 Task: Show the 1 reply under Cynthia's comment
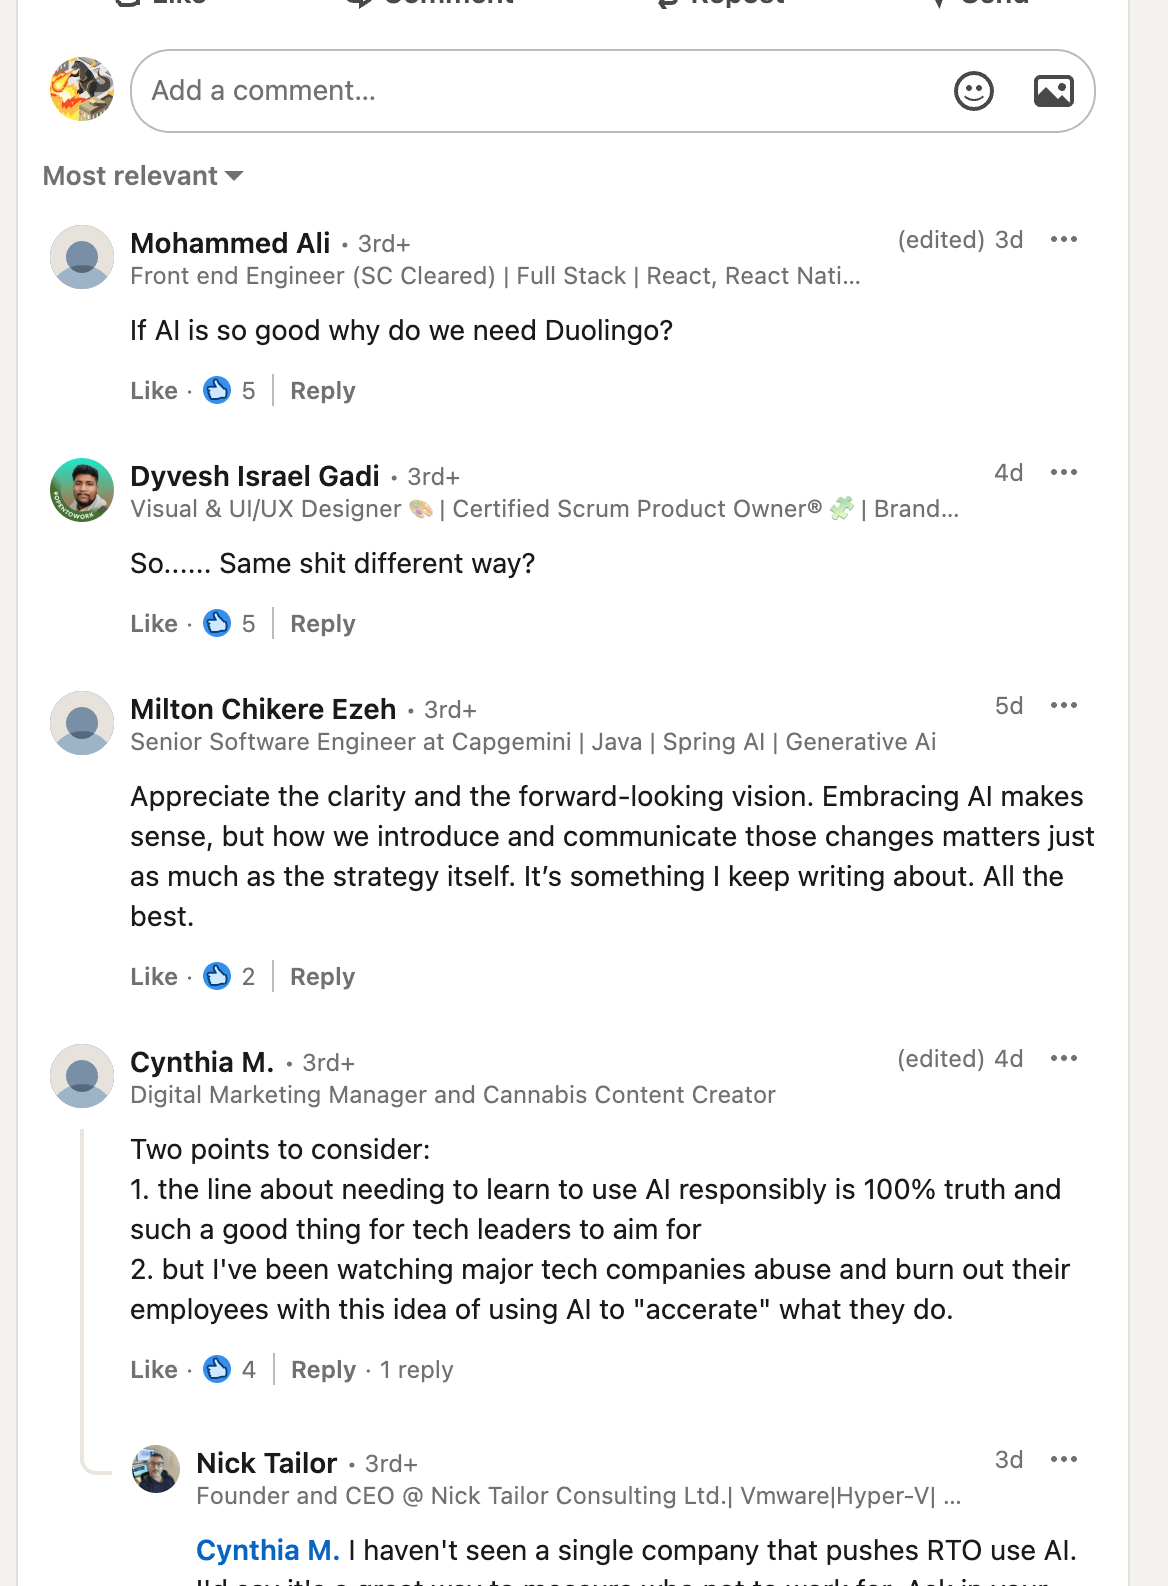[416, 1370]
